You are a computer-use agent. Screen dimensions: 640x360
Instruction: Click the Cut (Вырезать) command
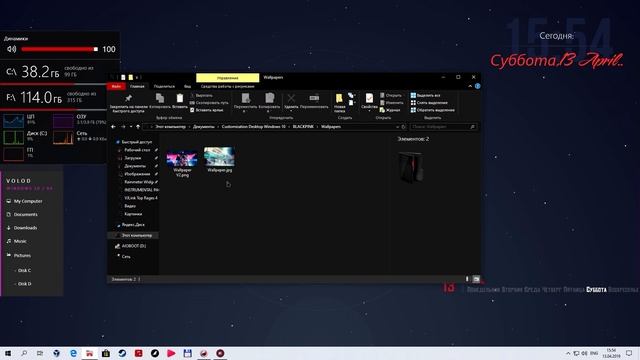coord(201,96)
